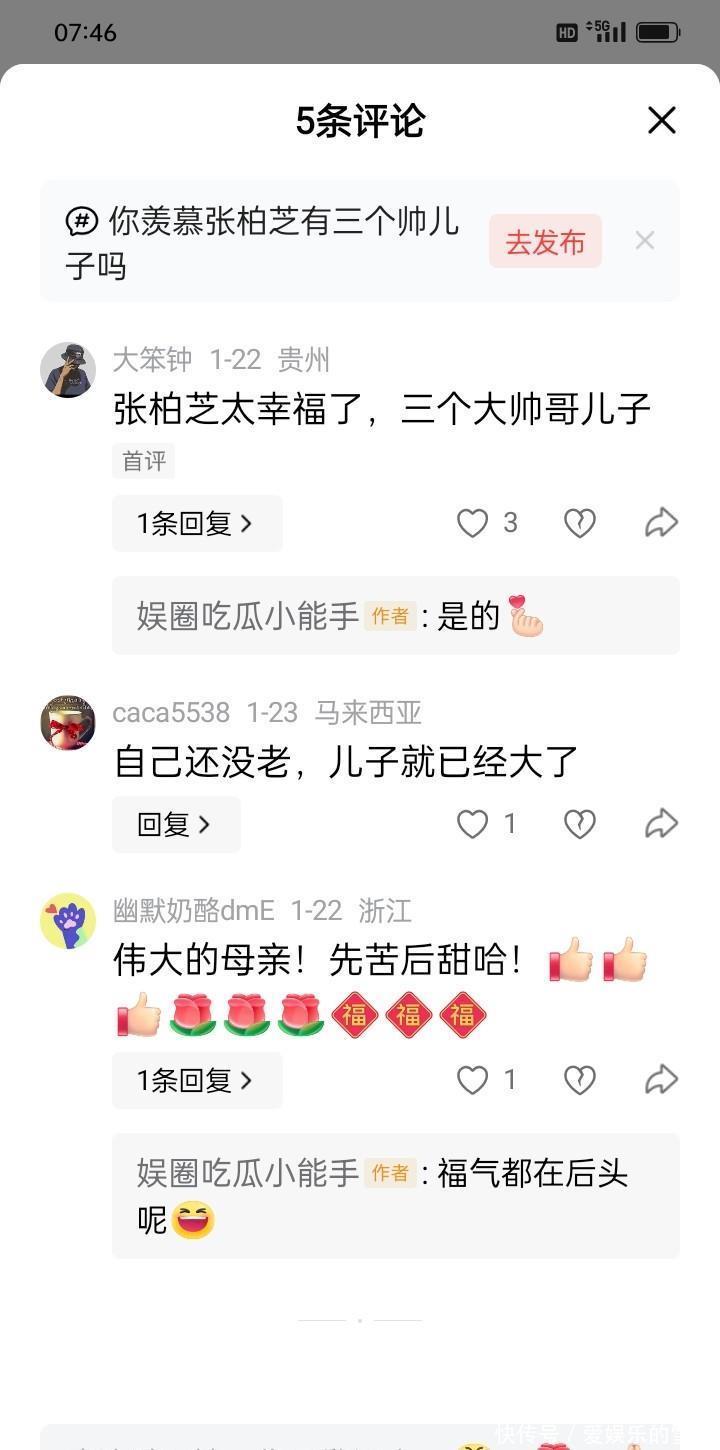Dislike 大笨钟's comment with broken heart
This screenshot has height=1450, width=720.
[580, 523]
